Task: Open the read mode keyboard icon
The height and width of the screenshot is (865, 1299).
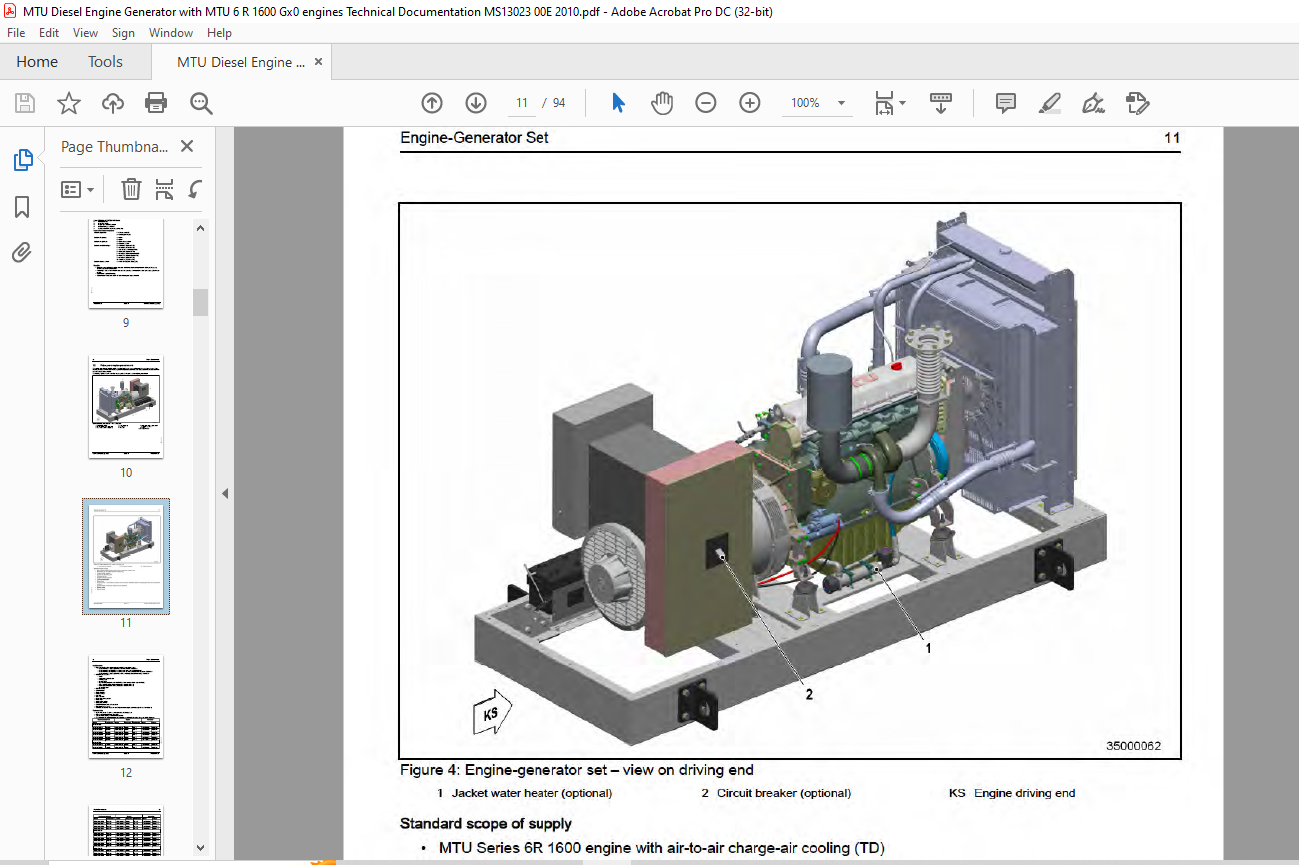Action: 940,103
